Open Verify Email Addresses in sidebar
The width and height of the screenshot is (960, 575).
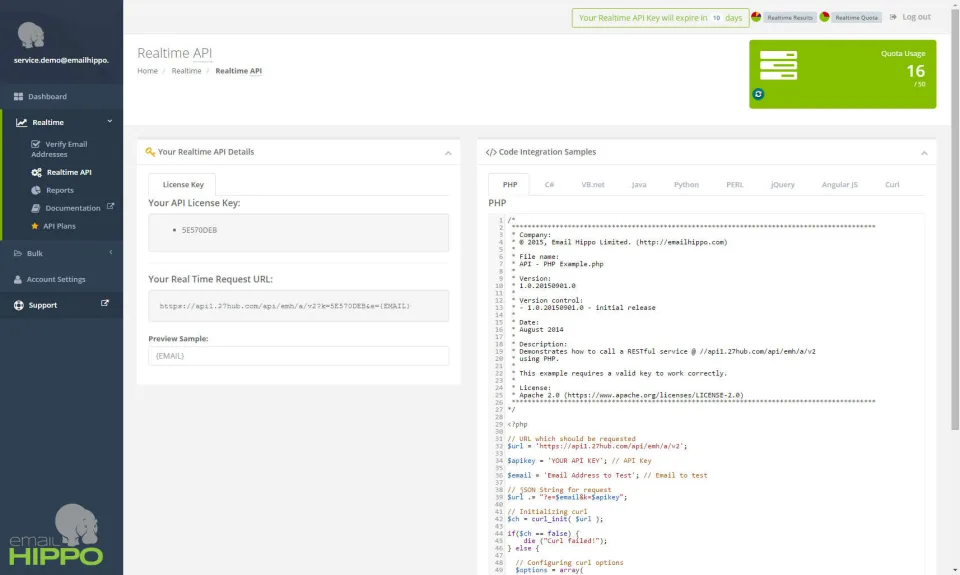[61, 149]
